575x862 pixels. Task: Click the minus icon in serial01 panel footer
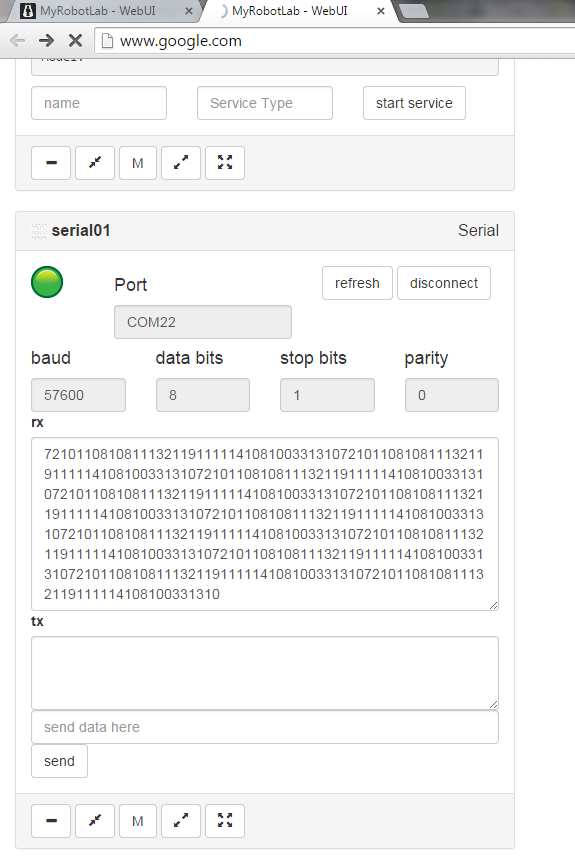pos(51,821)
